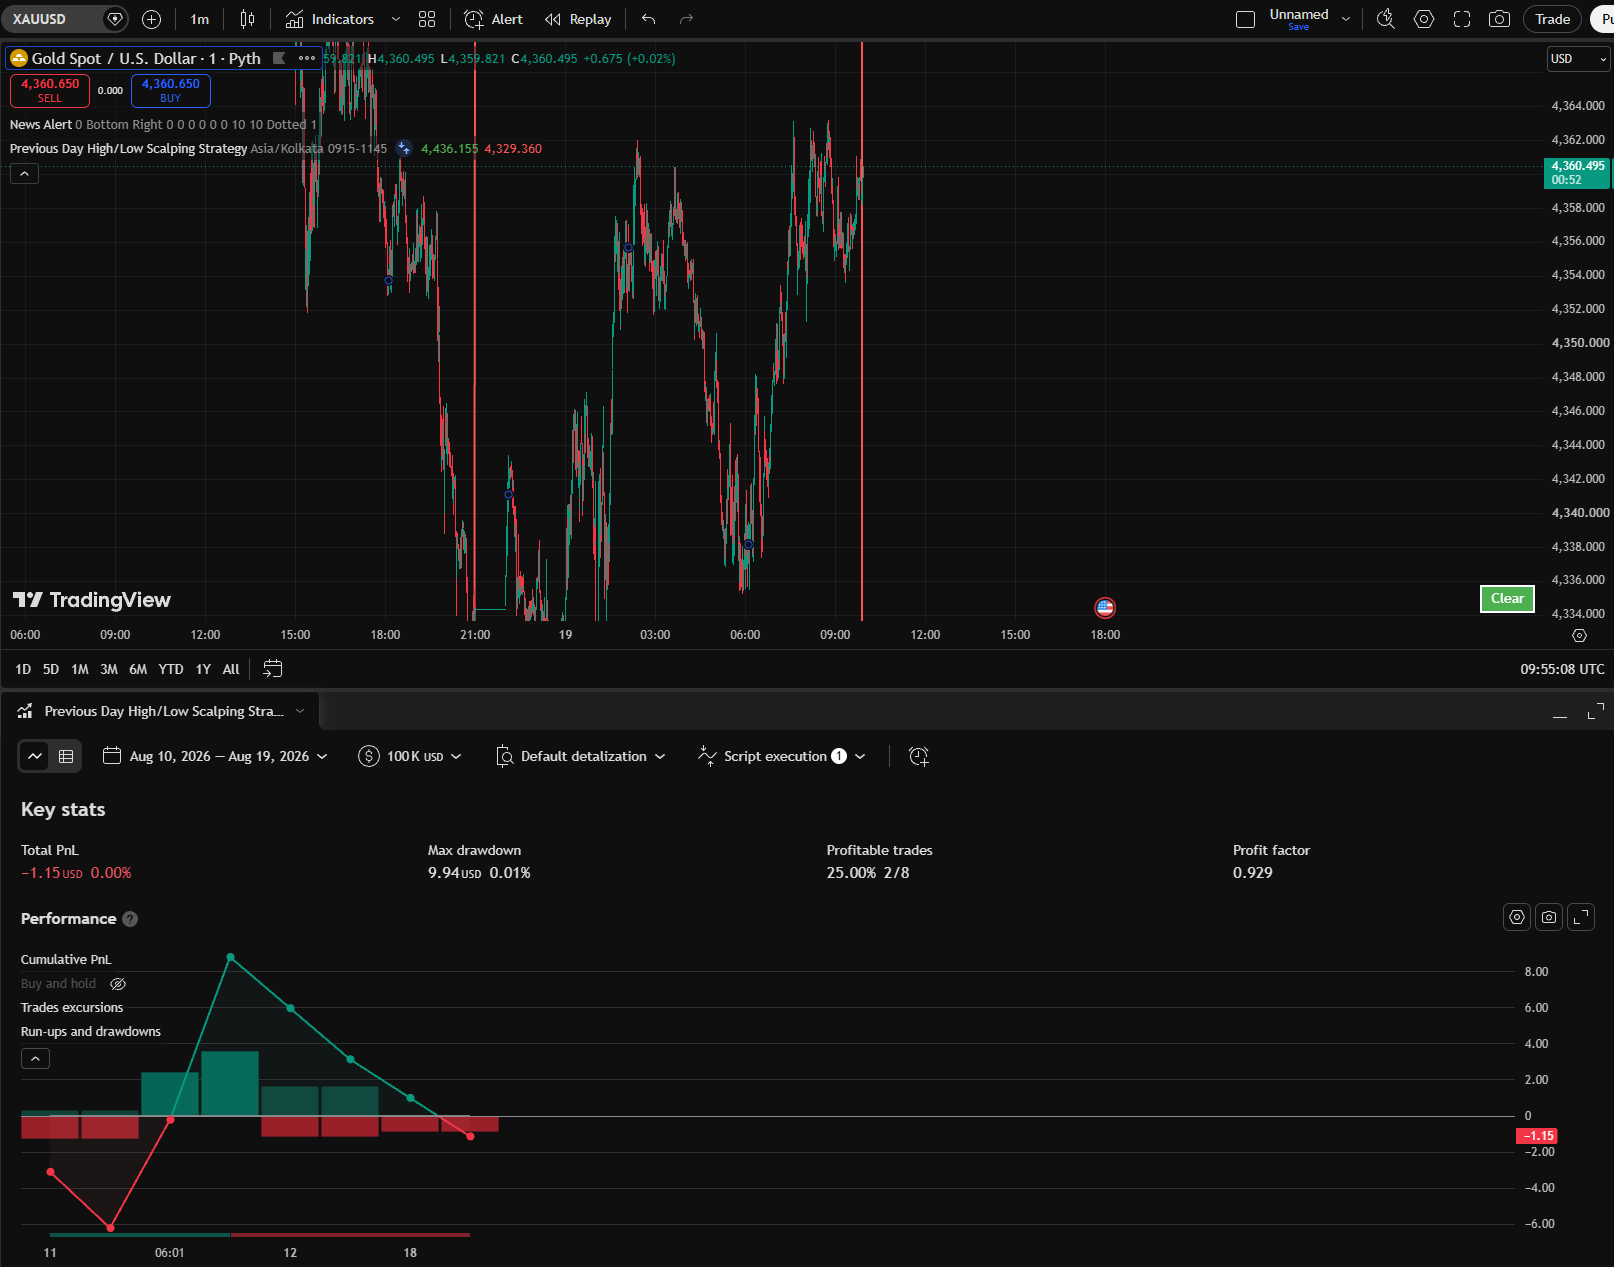Open the Default detalization dropdown
The image size is (1614, 1267).
click(581, 756)
